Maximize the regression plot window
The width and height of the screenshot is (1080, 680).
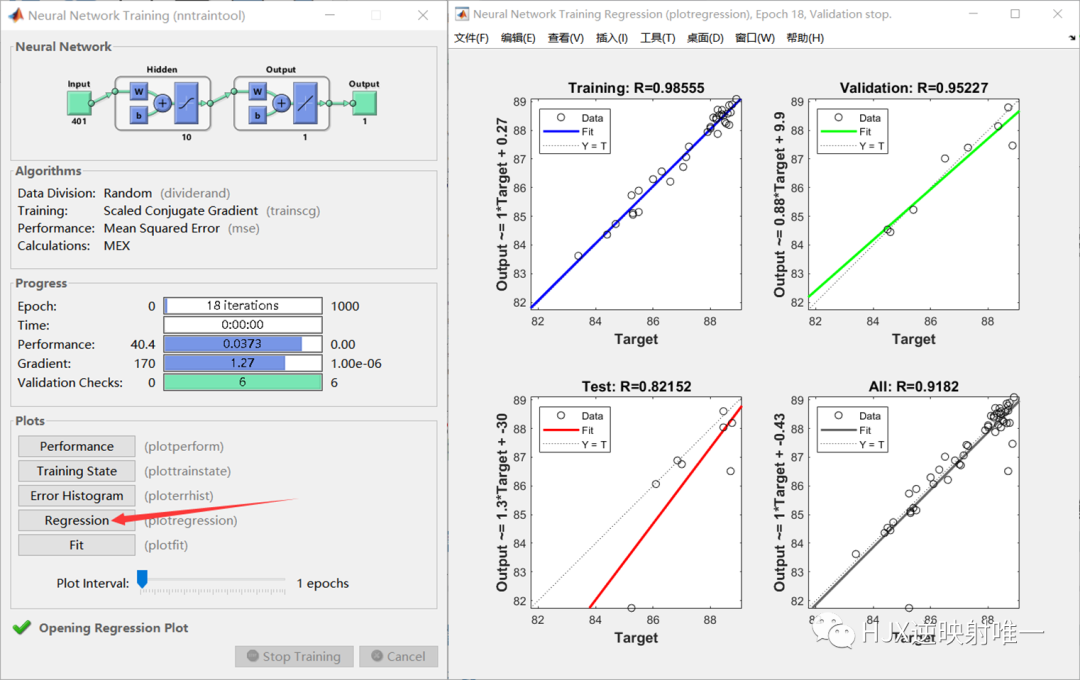(1015, 14)
